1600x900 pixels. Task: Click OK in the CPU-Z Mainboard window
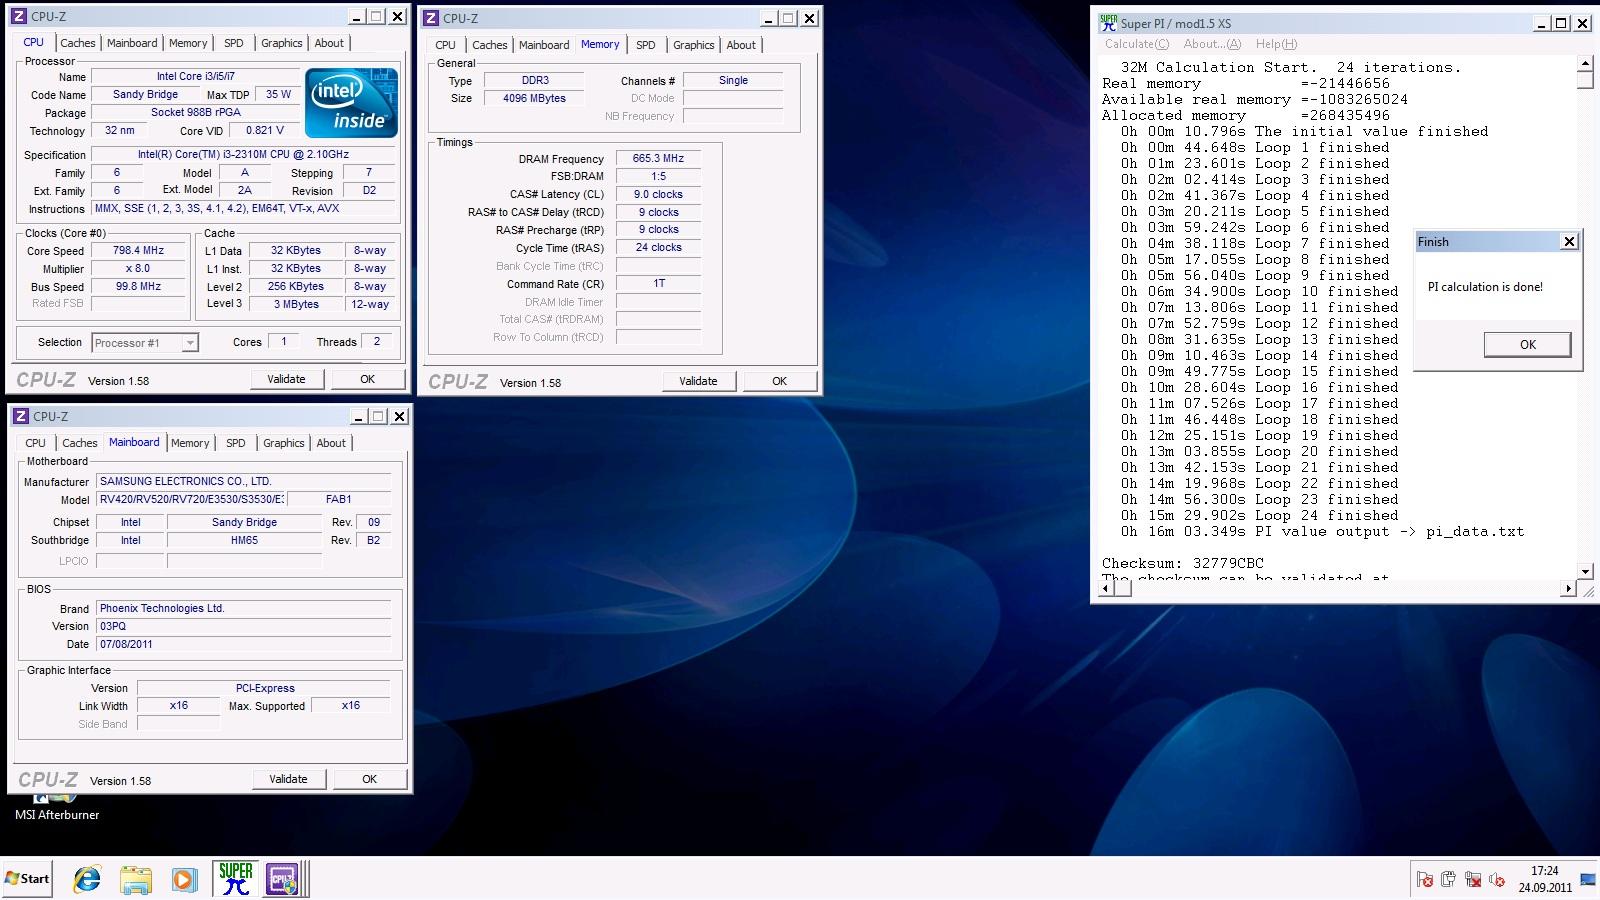click(370, 779)
